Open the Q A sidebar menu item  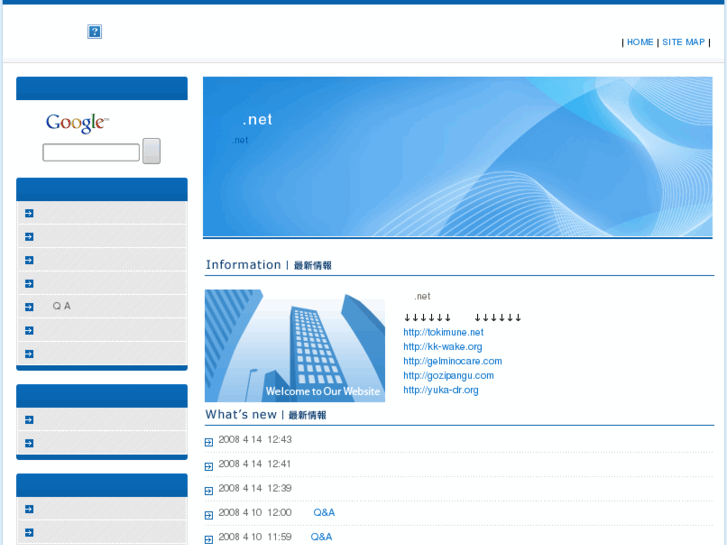102,307
